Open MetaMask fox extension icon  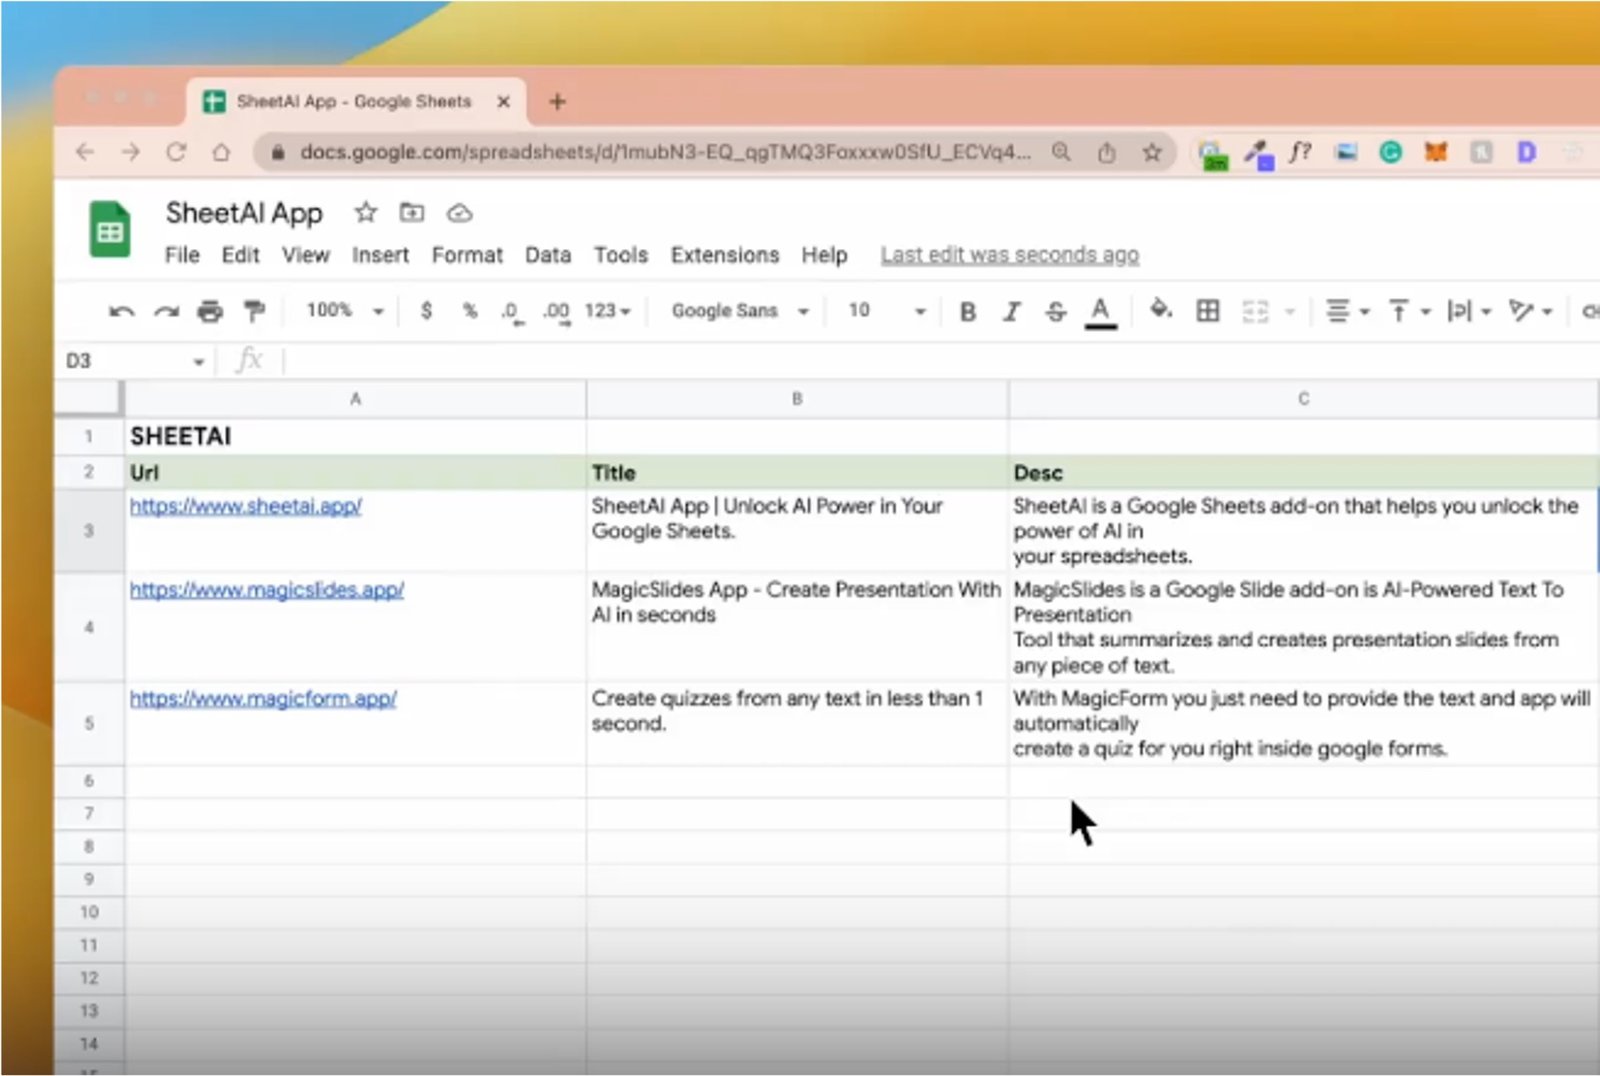1436,152
